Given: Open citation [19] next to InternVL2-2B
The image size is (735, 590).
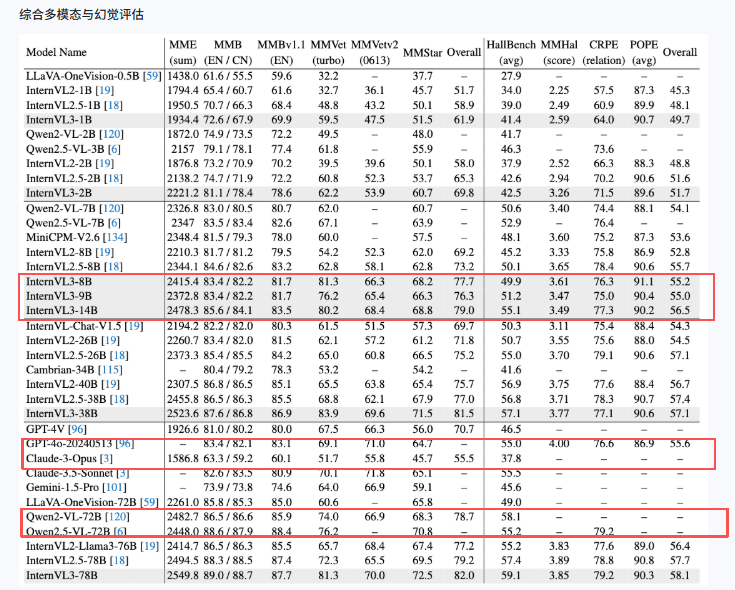Looking at the screenshot, I should click(x=105, y=164).
